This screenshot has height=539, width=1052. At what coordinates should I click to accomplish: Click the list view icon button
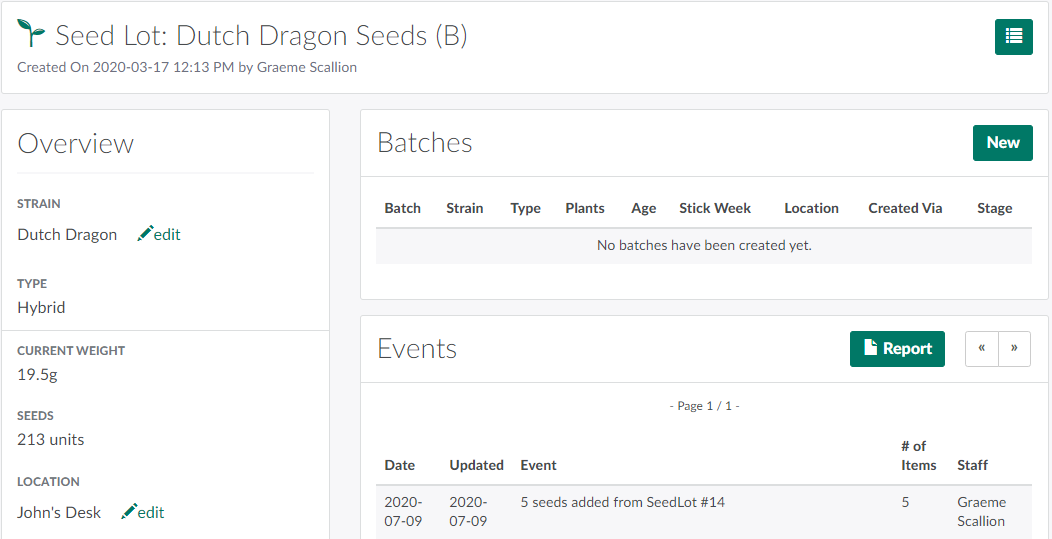tap(1013, 37)
